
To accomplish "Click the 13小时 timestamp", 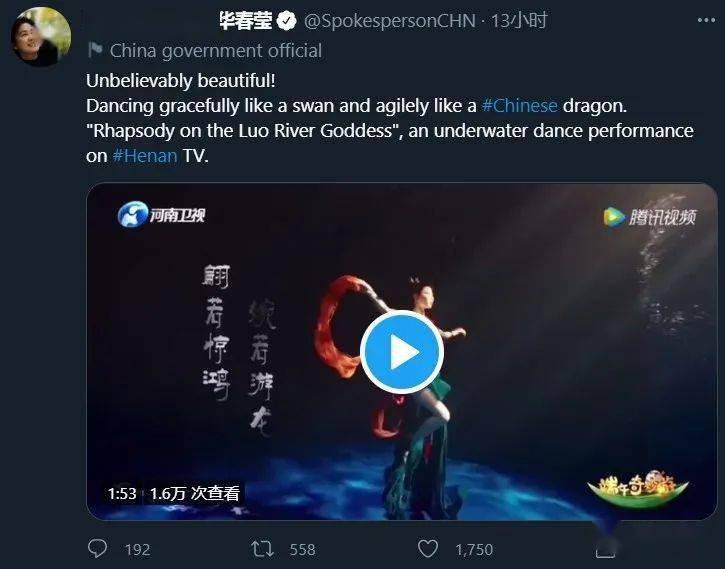I will click(x=519, y=20).
